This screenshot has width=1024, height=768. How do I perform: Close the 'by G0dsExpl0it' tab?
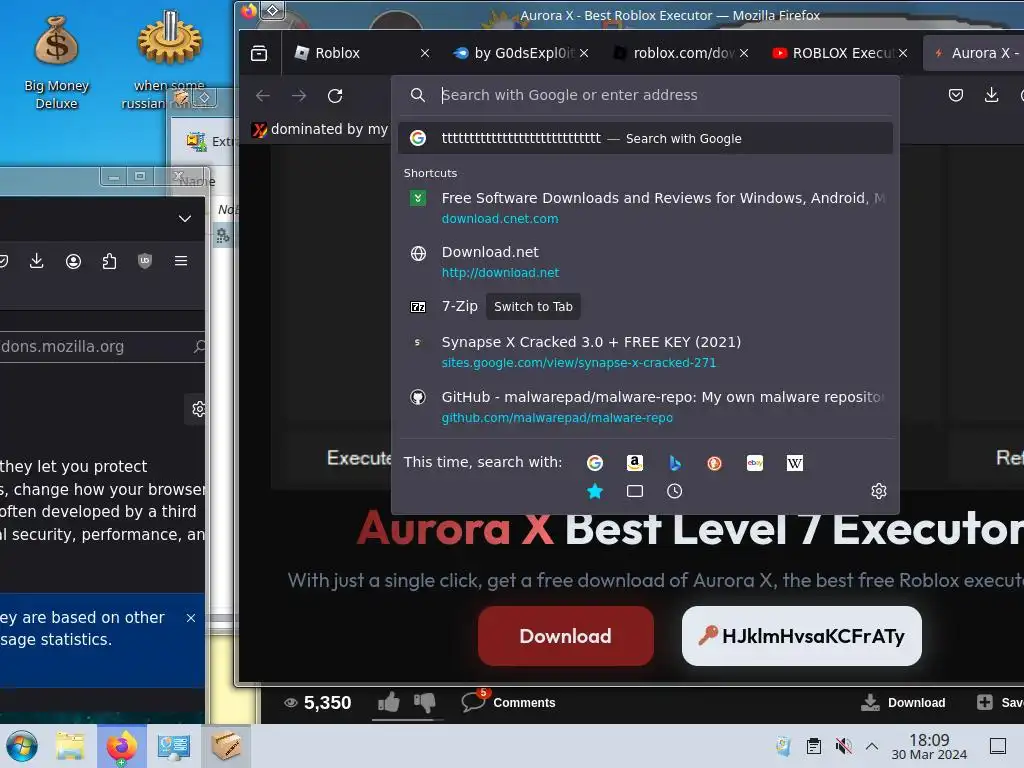(584, 53)
